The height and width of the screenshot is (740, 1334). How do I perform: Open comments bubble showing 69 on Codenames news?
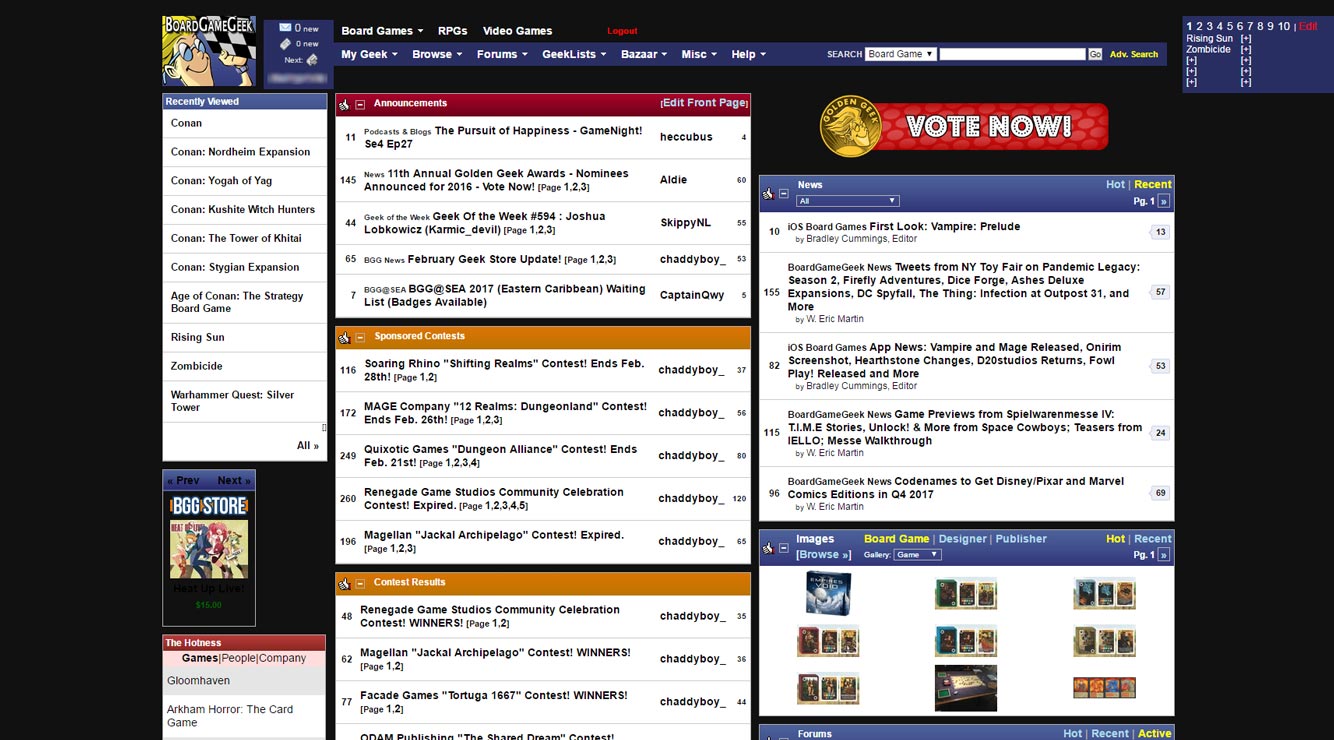point(1160,493)
